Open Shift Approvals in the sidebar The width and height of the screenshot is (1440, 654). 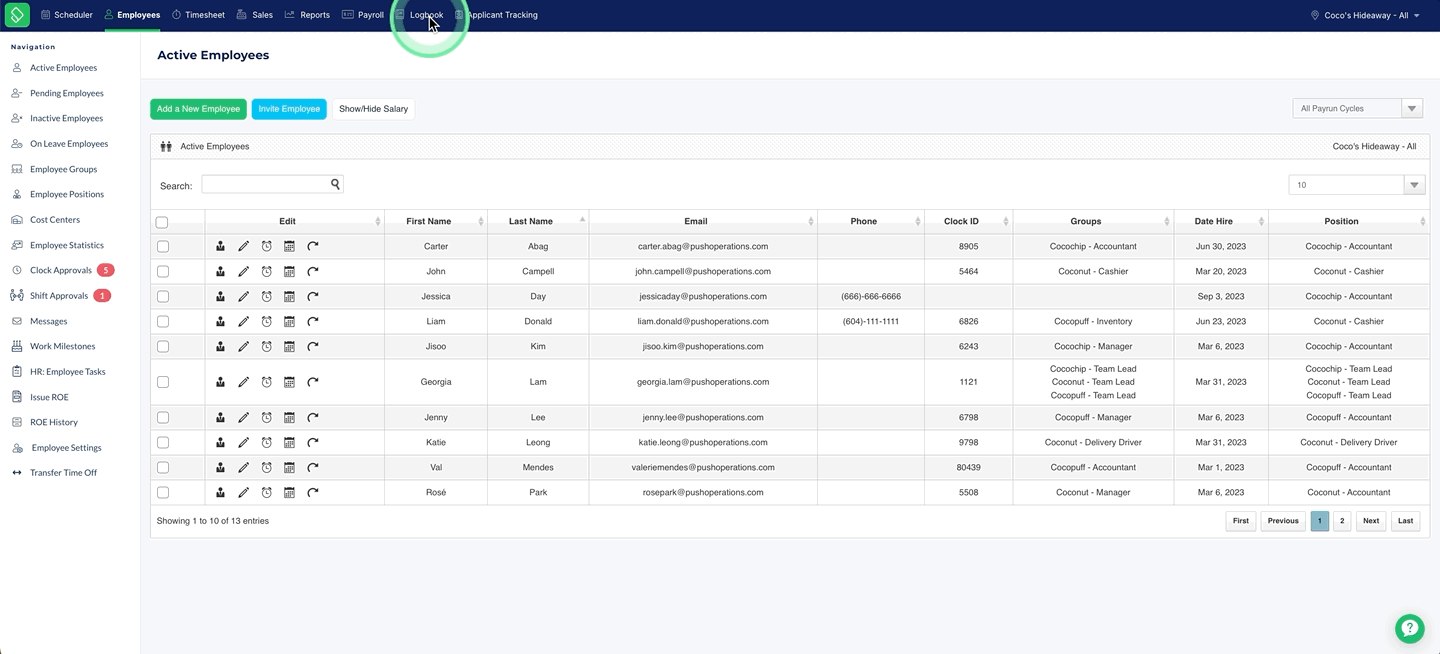(x=59, y=296)
